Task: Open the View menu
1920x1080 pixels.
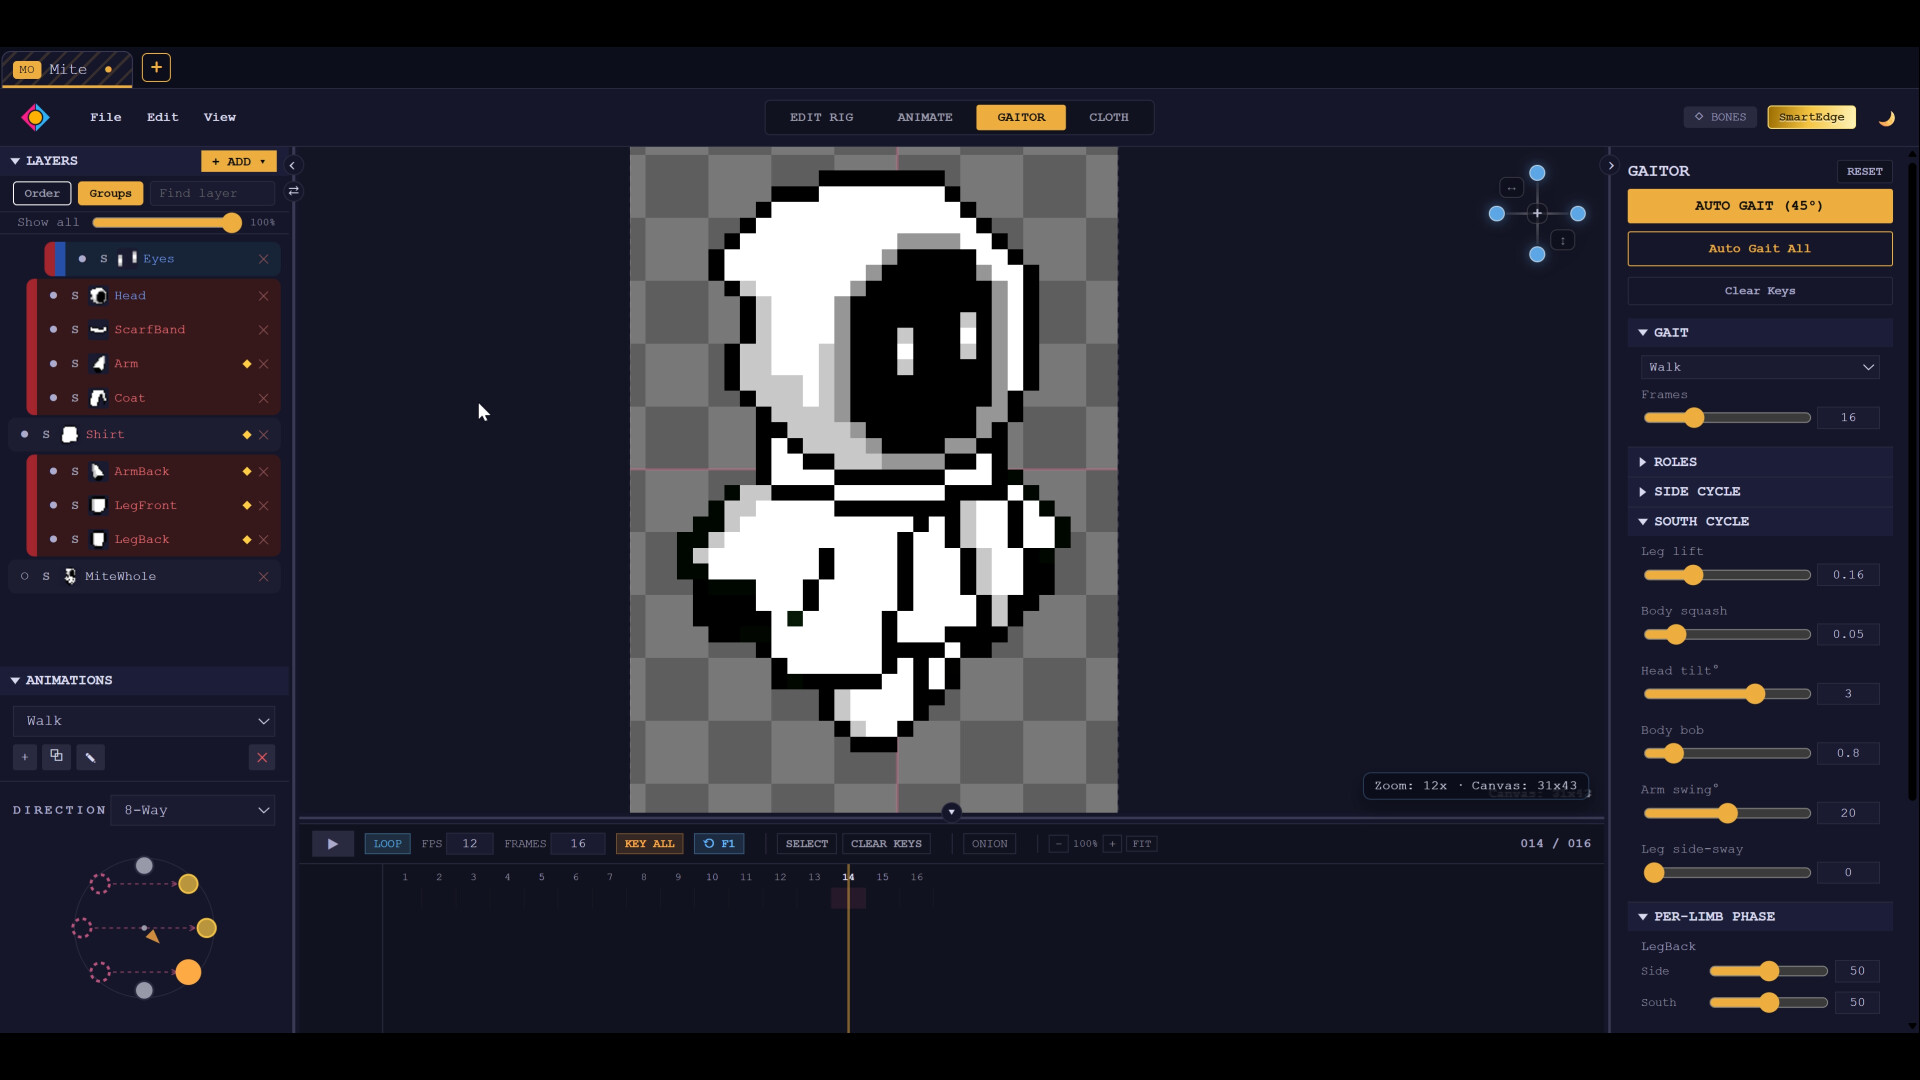Action: pos(220,117)
